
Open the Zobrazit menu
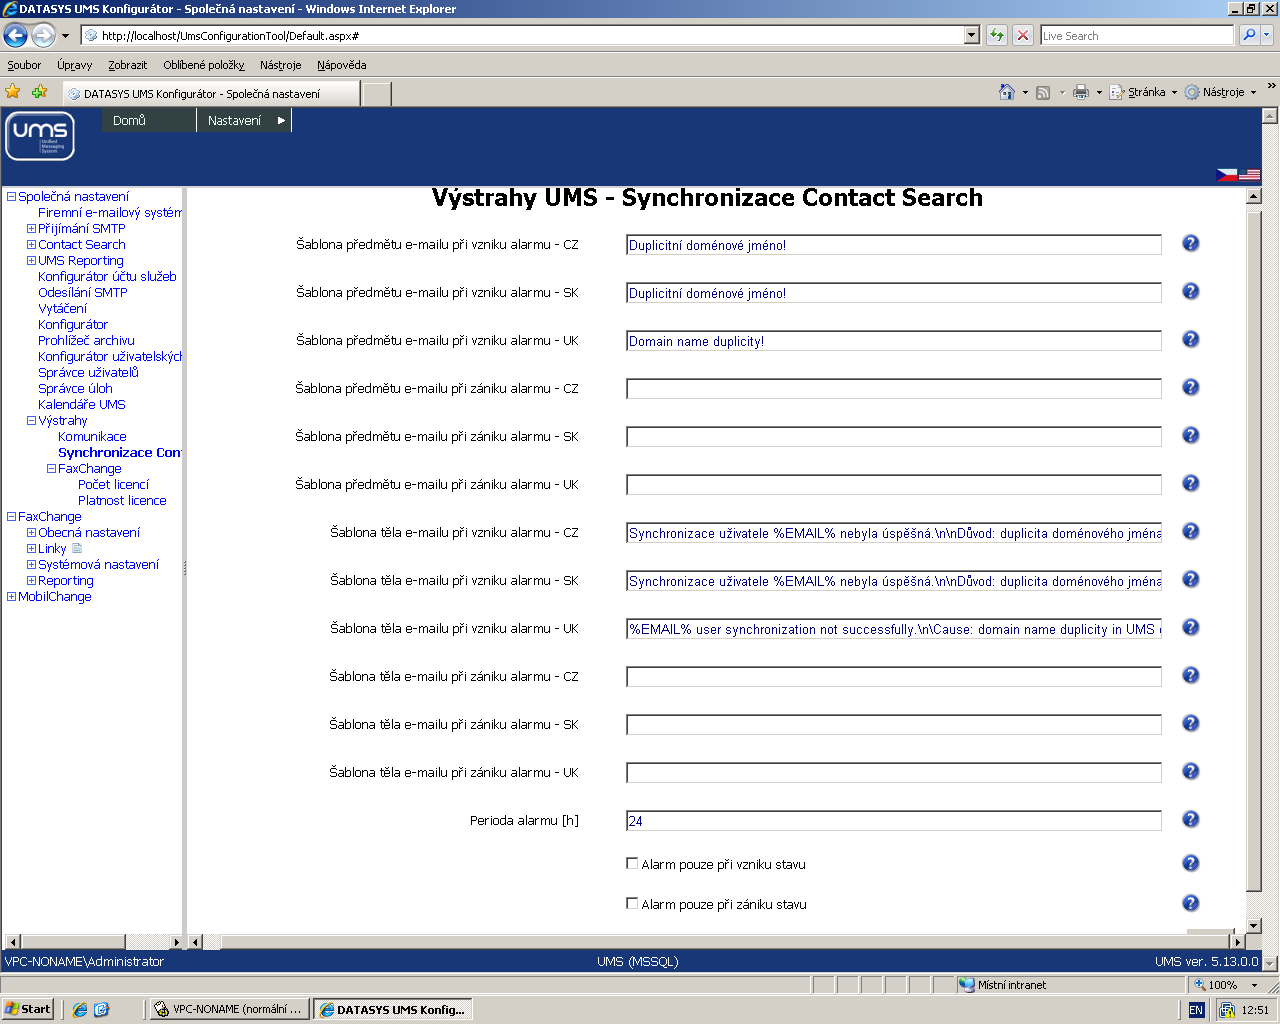(128, 65)
